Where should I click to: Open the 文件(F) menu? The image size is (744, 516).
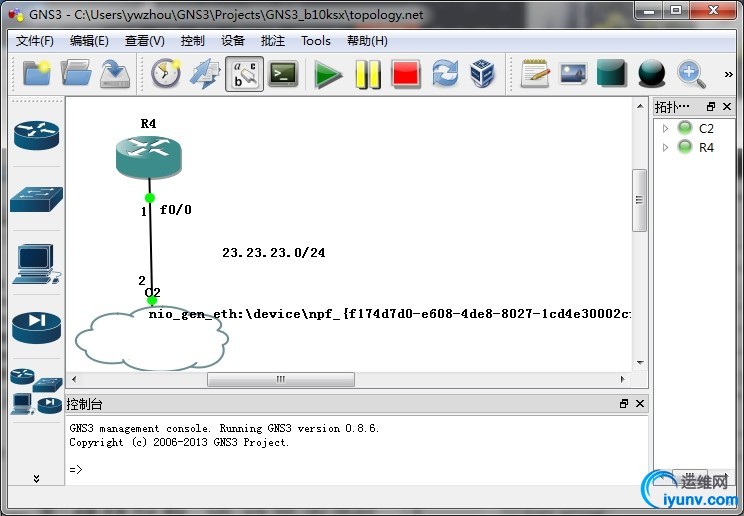[x=35, y=41]
